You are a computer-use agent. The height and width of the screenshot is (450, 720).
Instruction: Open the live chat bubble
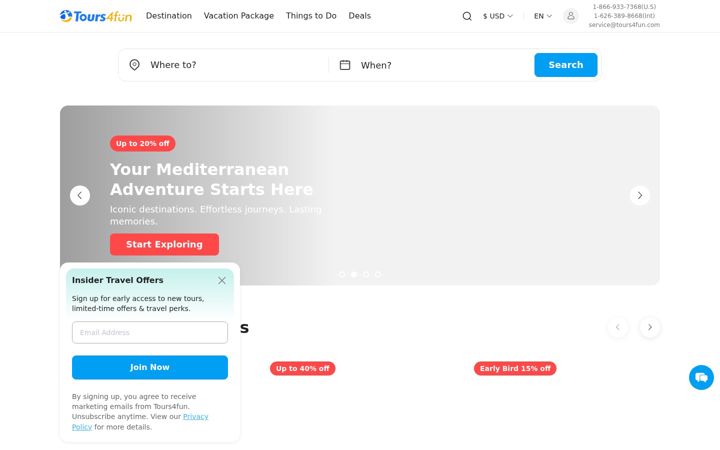[x=701, y=377]
